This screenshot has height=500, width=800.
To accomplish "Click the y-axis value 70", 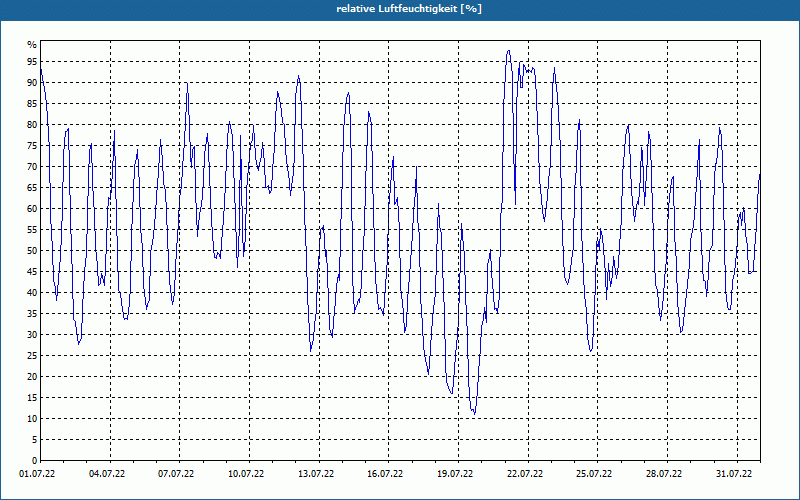I will [x=32, y=167].
